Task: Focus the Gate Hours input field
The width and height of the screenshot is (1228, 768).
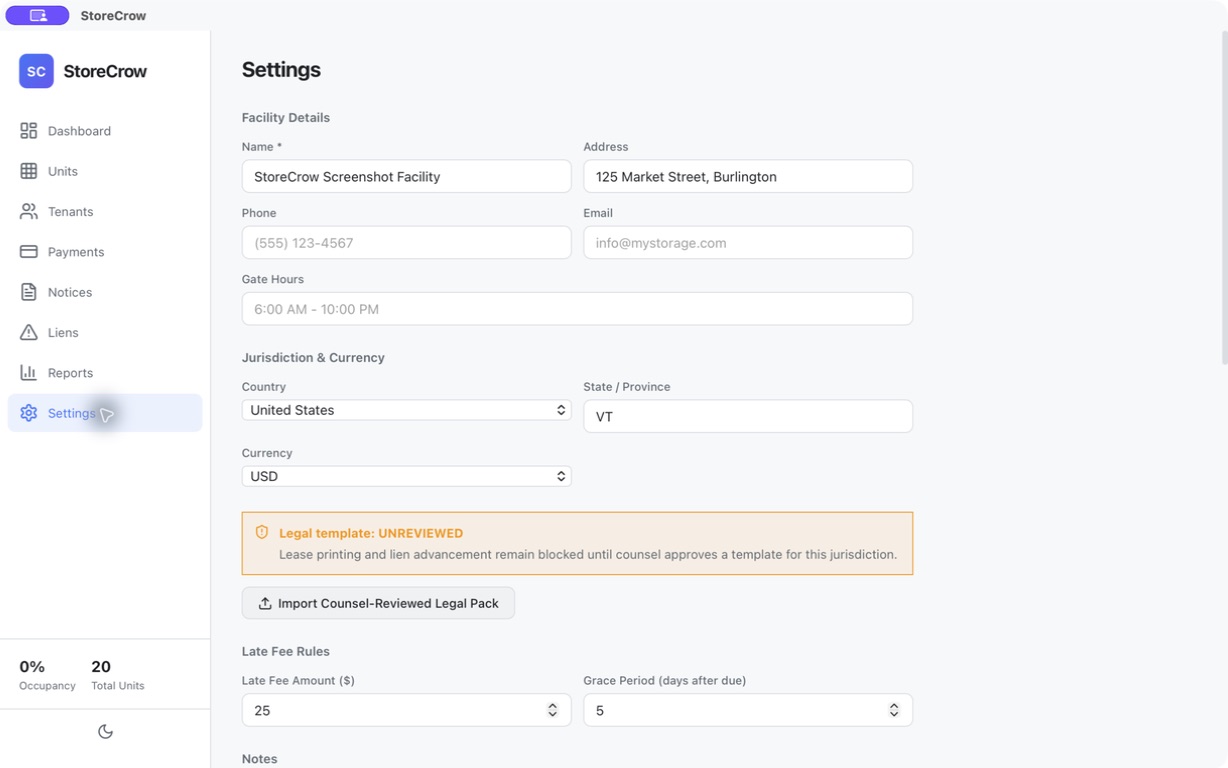Action: tap(577, 309)
